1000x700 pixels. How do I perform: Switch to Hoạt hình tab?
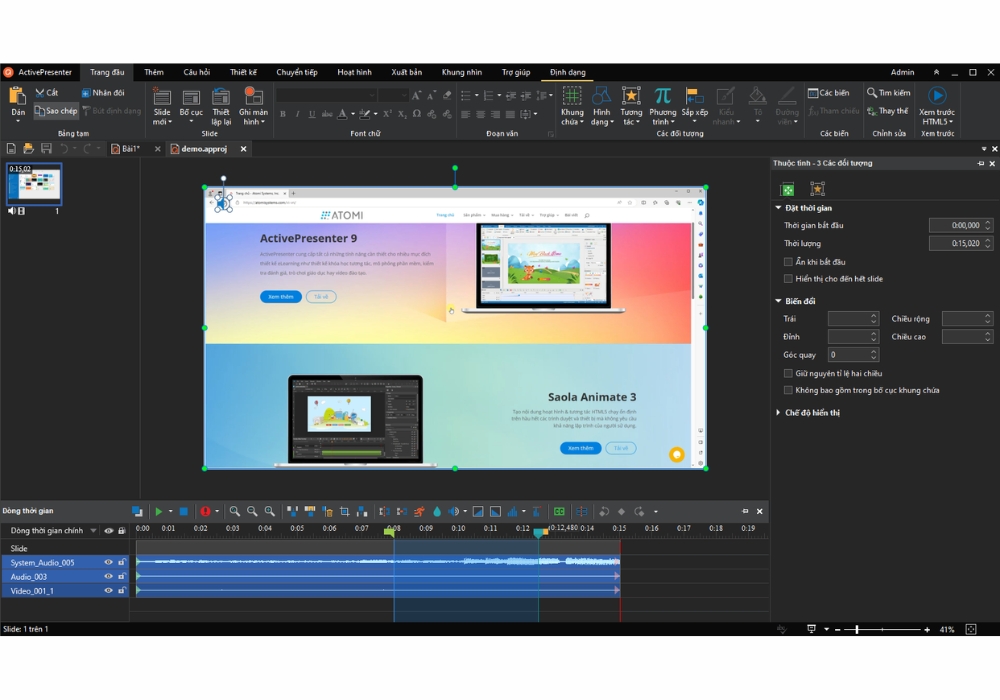point(354,72)
